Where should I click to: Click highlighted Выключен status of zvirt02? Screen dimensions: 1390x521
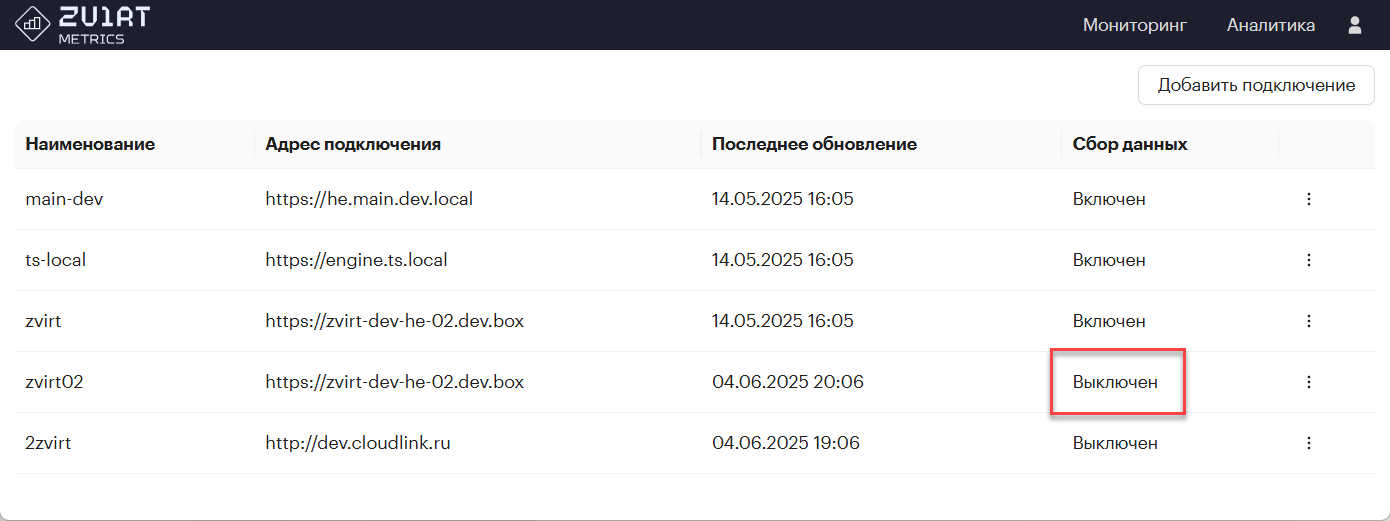[1115, 382]
